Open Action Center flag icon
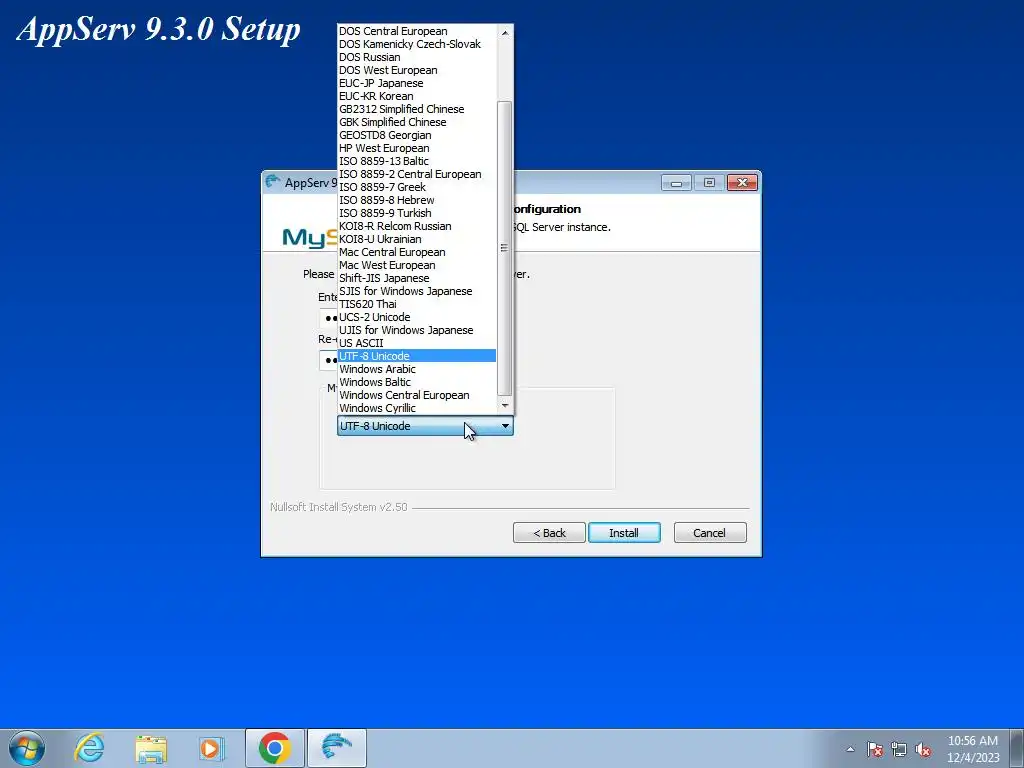The height and width of the screenshot is (768, 1024). 875,749
